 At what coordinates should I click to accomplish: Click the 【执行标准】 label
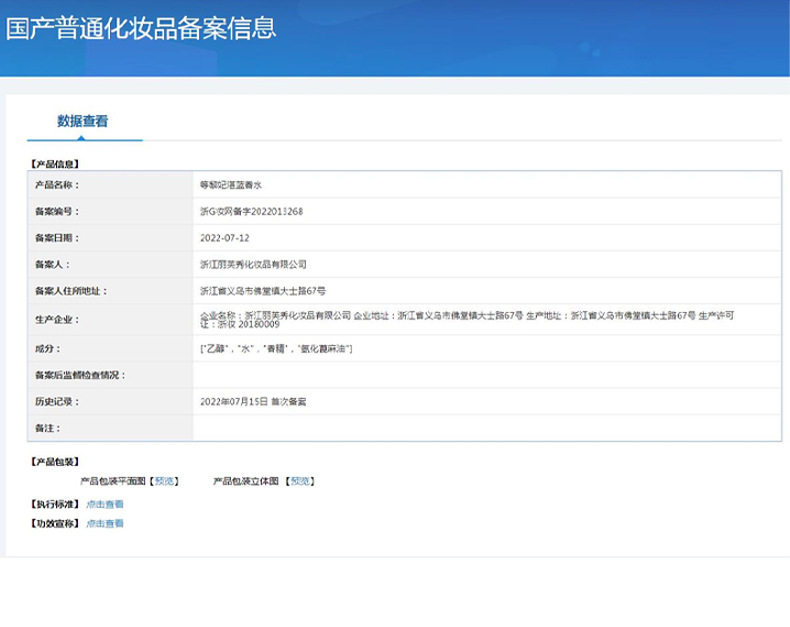54,504
